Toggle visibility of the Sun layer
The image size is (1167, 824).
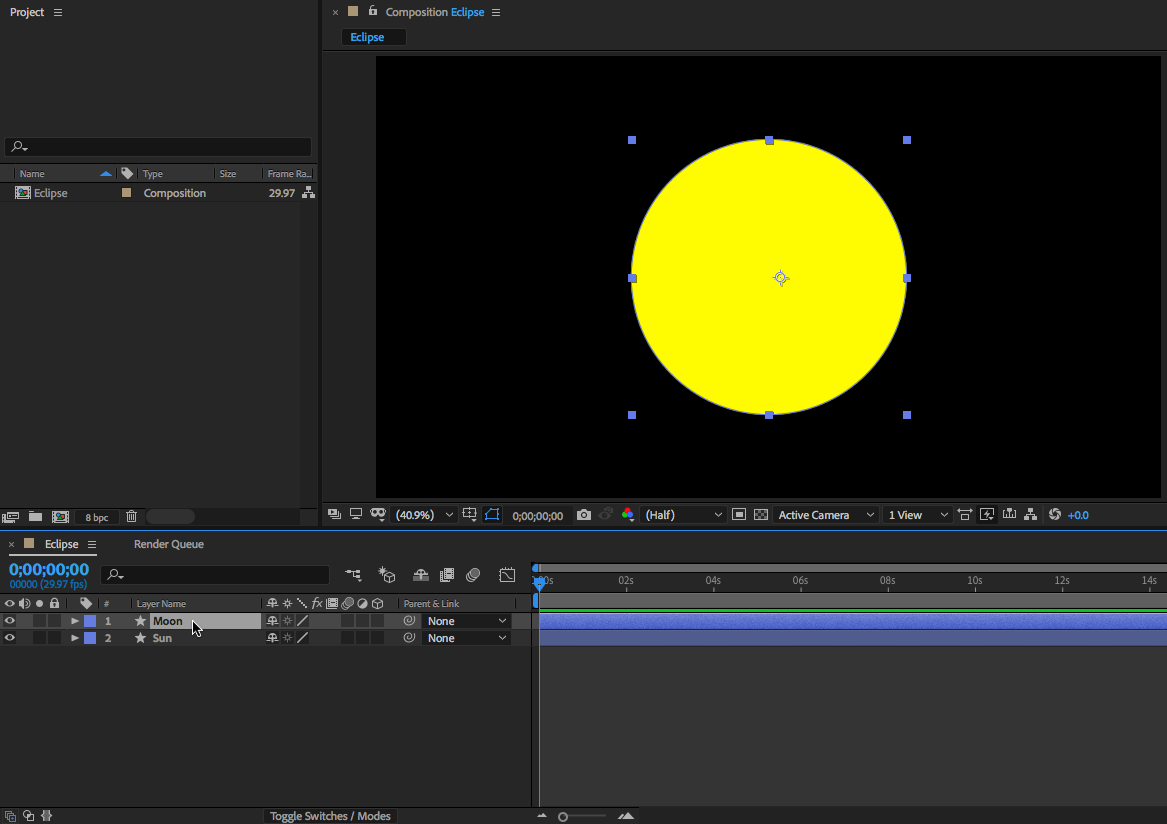tap(10, 638)
